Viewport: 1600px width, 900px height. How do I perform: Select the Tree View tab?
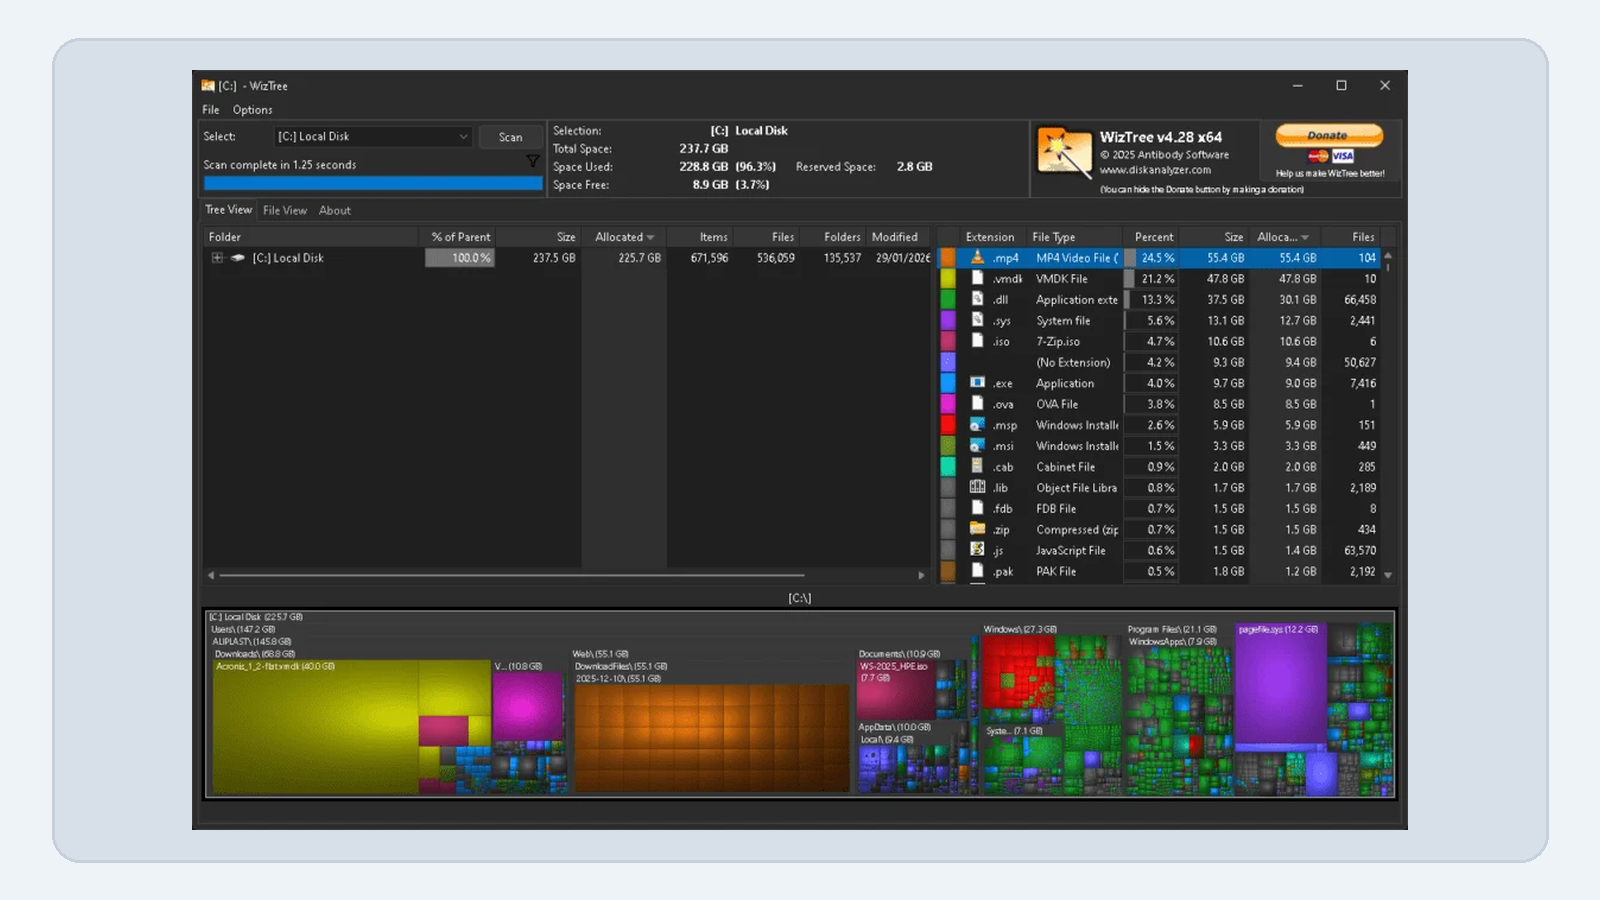point(228,210)
